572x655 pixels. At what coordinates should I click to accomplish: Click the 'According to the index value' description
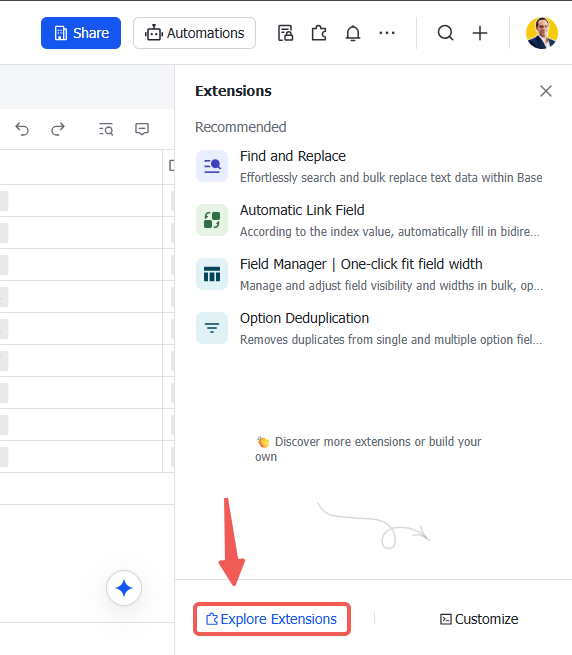[x=390, y=232]
